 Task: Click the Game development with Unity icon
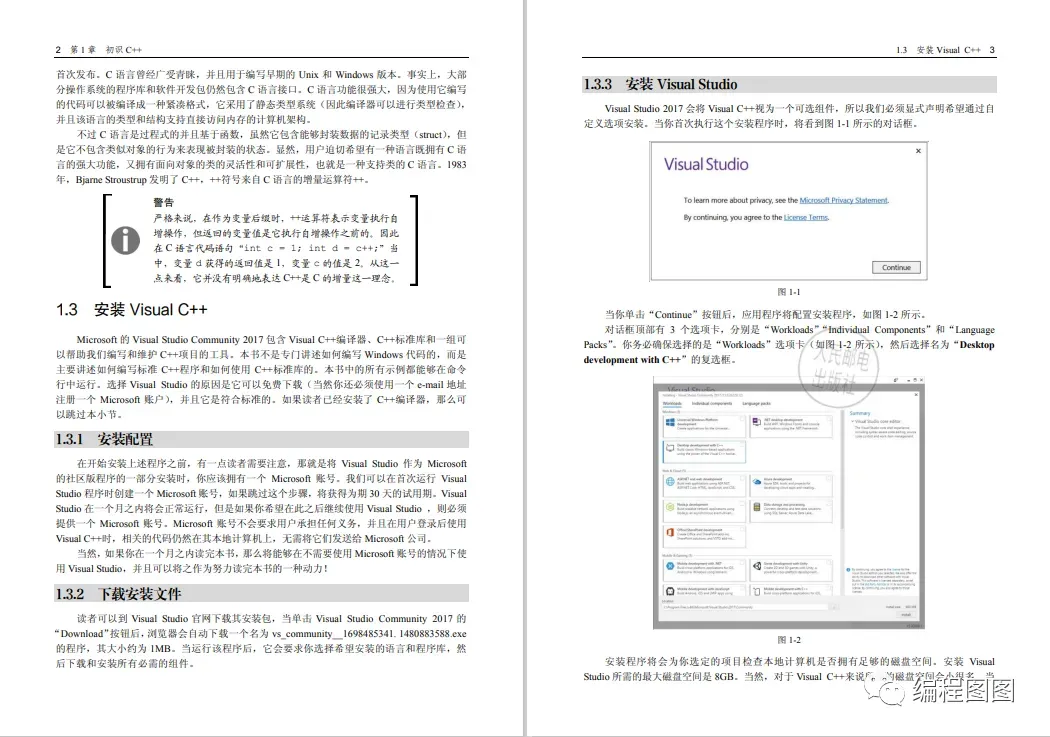tap(757, 566)
